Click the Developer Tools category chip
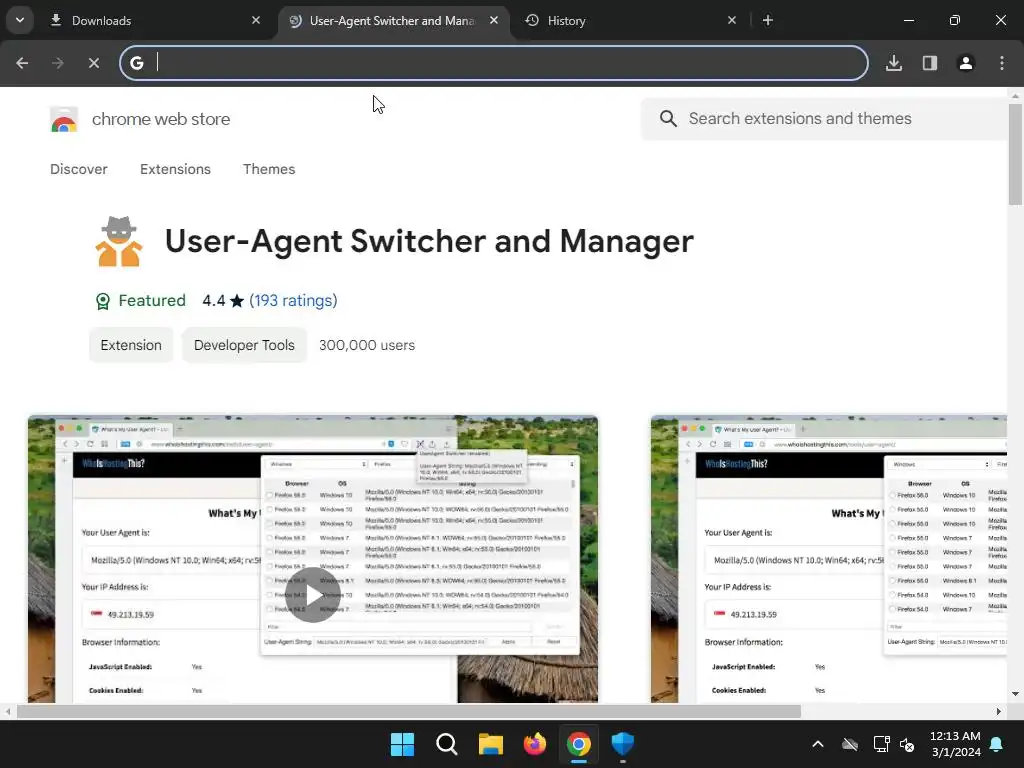Image resolution: width=1024 pixels, height=768 pixels. tap(244, 345)
